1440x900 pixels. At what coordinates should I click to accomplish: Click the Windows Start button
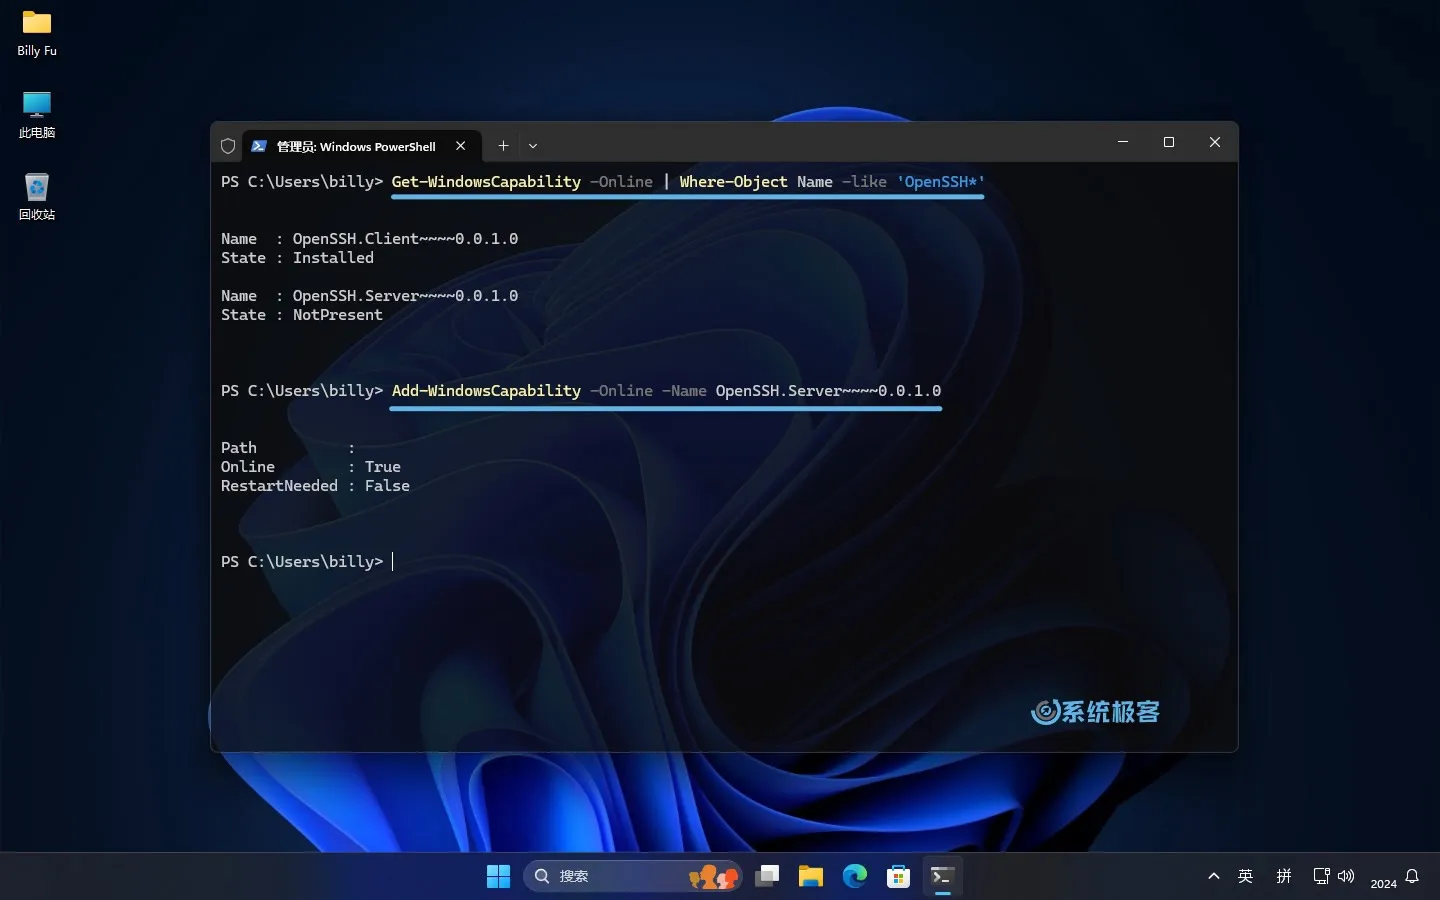[x=498, y=876]
